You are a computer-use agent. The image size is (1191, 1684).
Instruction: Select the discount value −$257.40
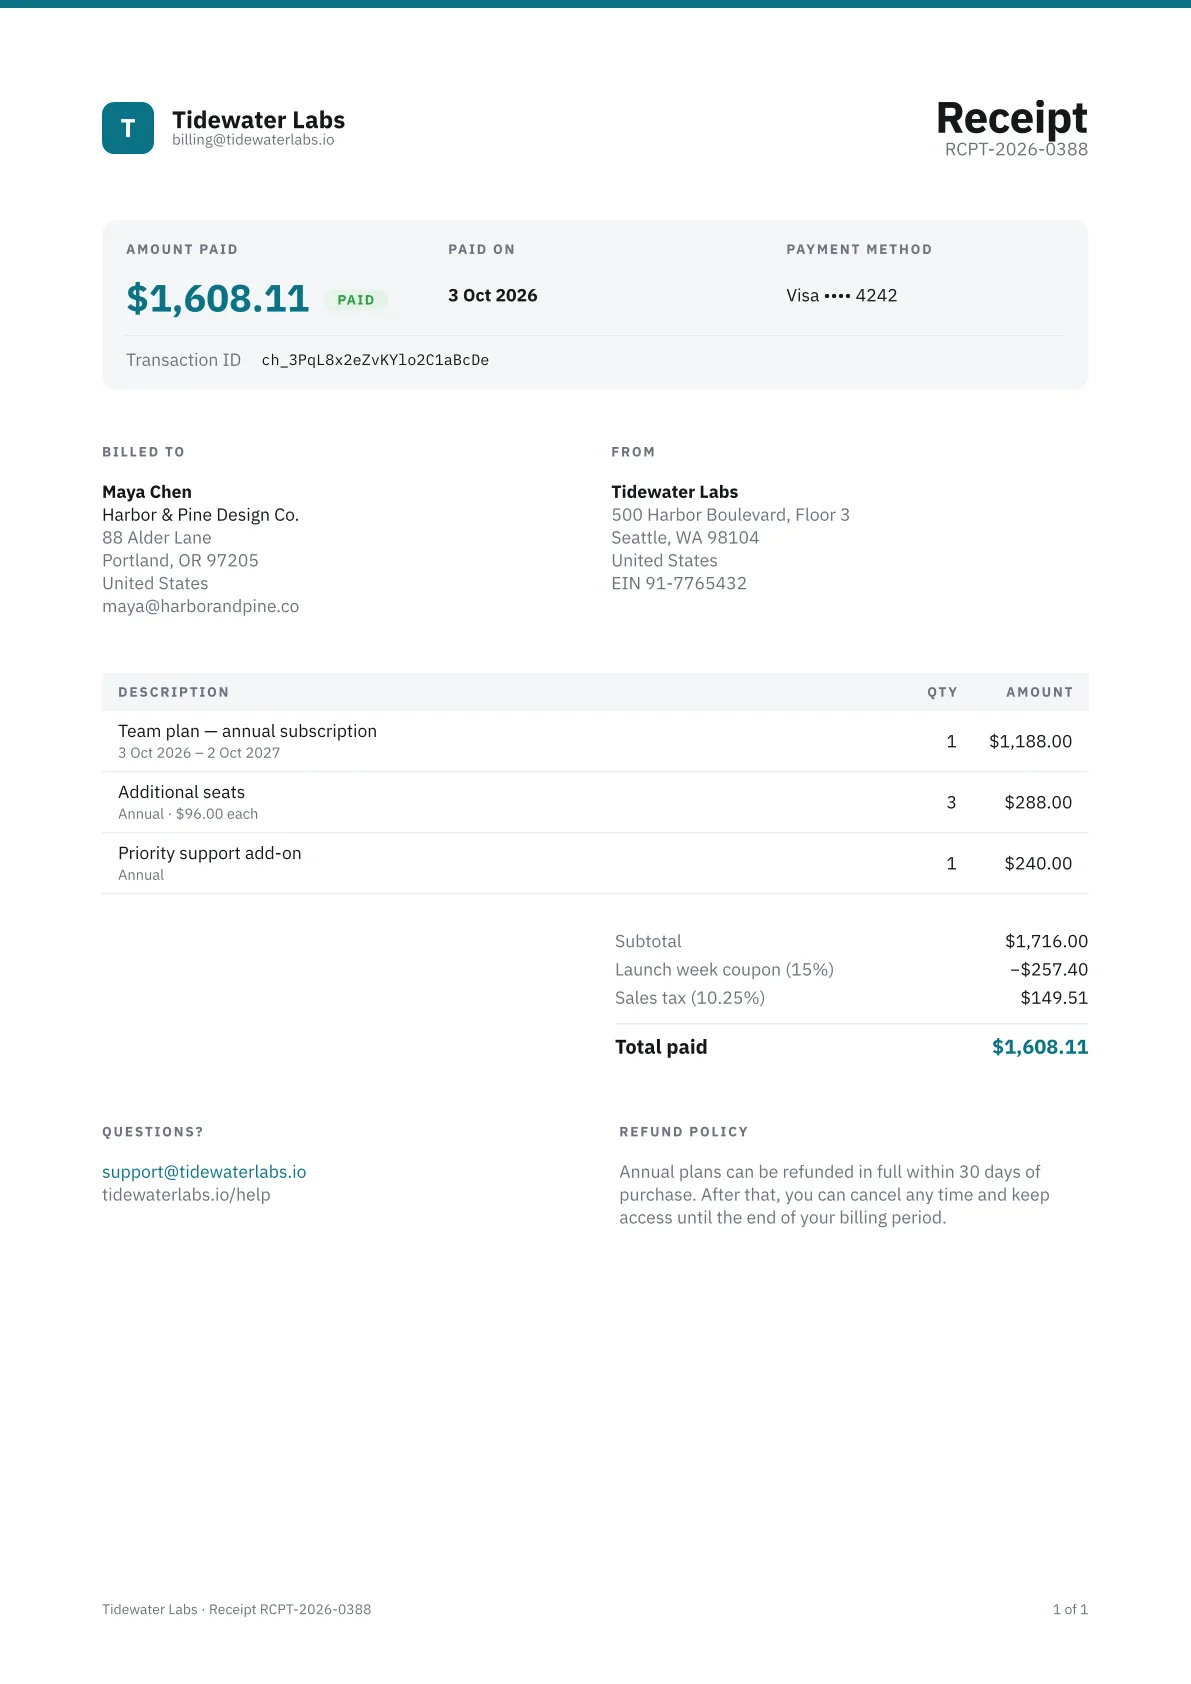1049,969
